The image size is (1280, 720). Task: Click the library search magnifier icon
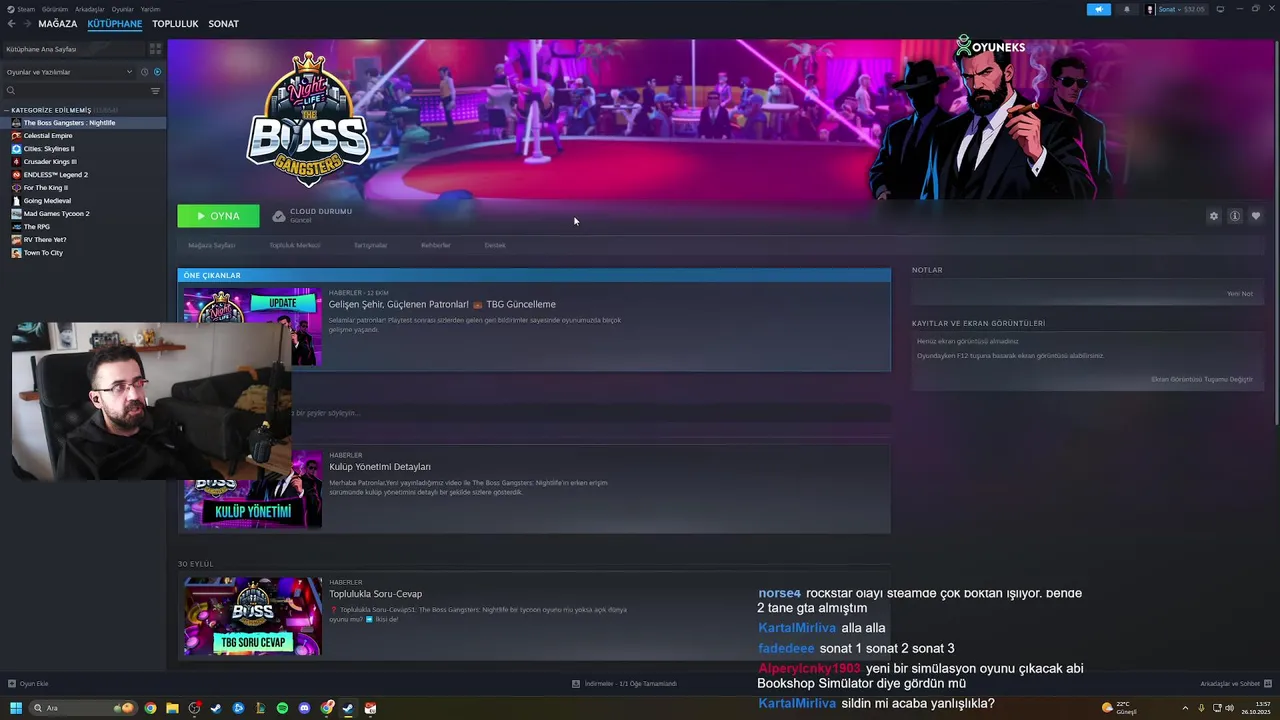[11, 91]
